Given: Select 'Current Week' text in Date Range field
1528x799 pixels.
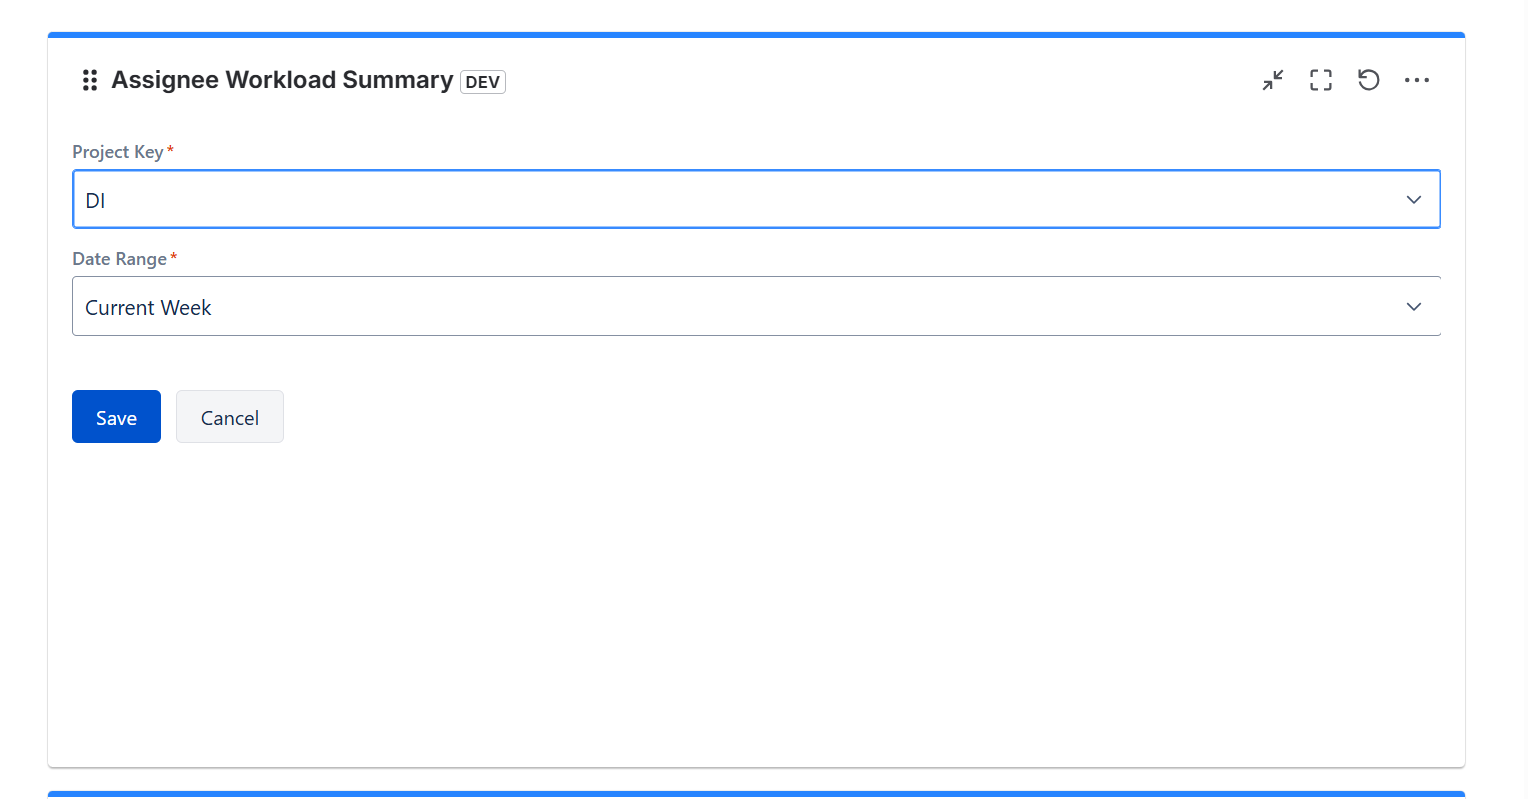Looking at the screenshot, I should tap(148, 307).
